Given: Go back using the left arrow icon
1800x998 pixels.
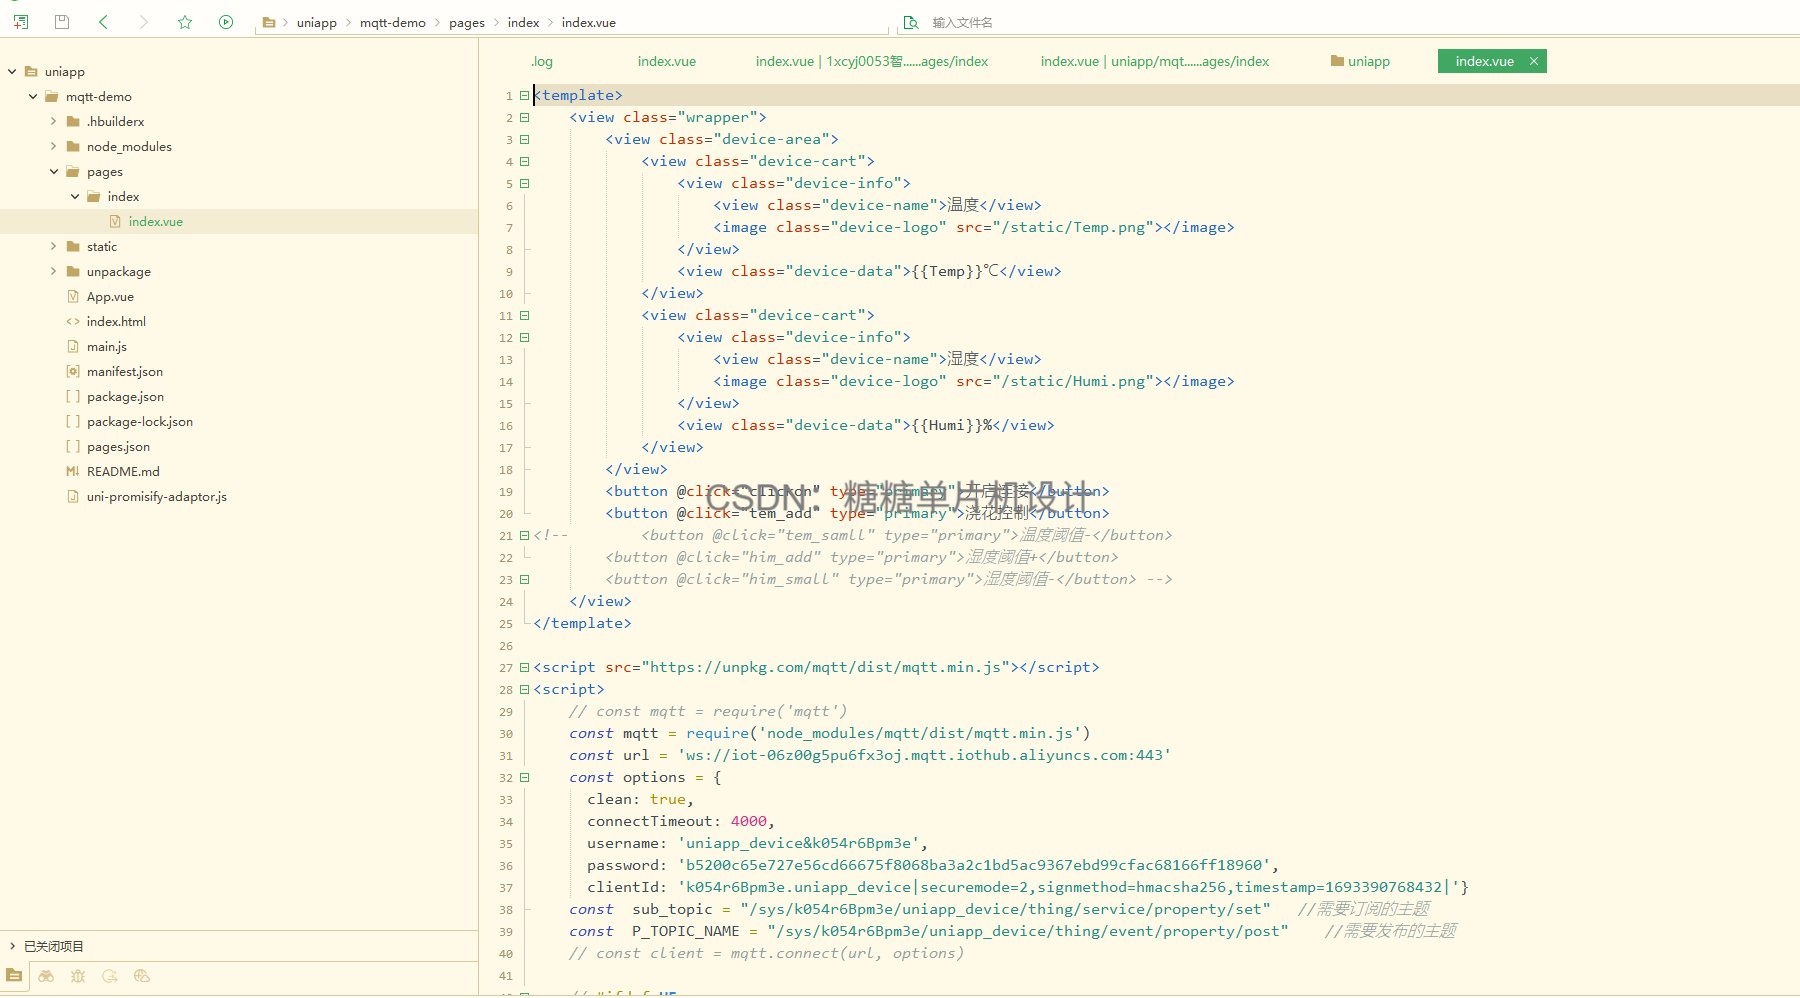Looking at the screenshot, I should [x=103, y=21].
